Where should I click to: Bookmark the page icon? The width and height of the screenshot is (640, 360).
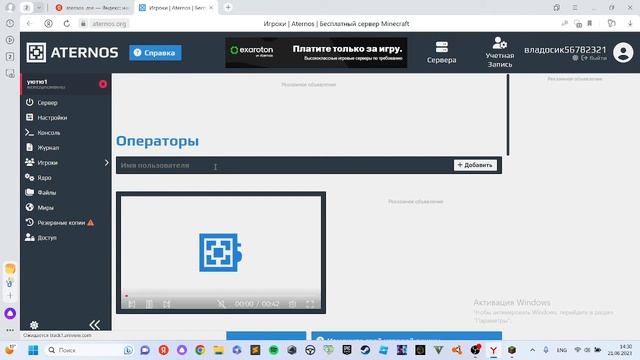coord(590,24)
